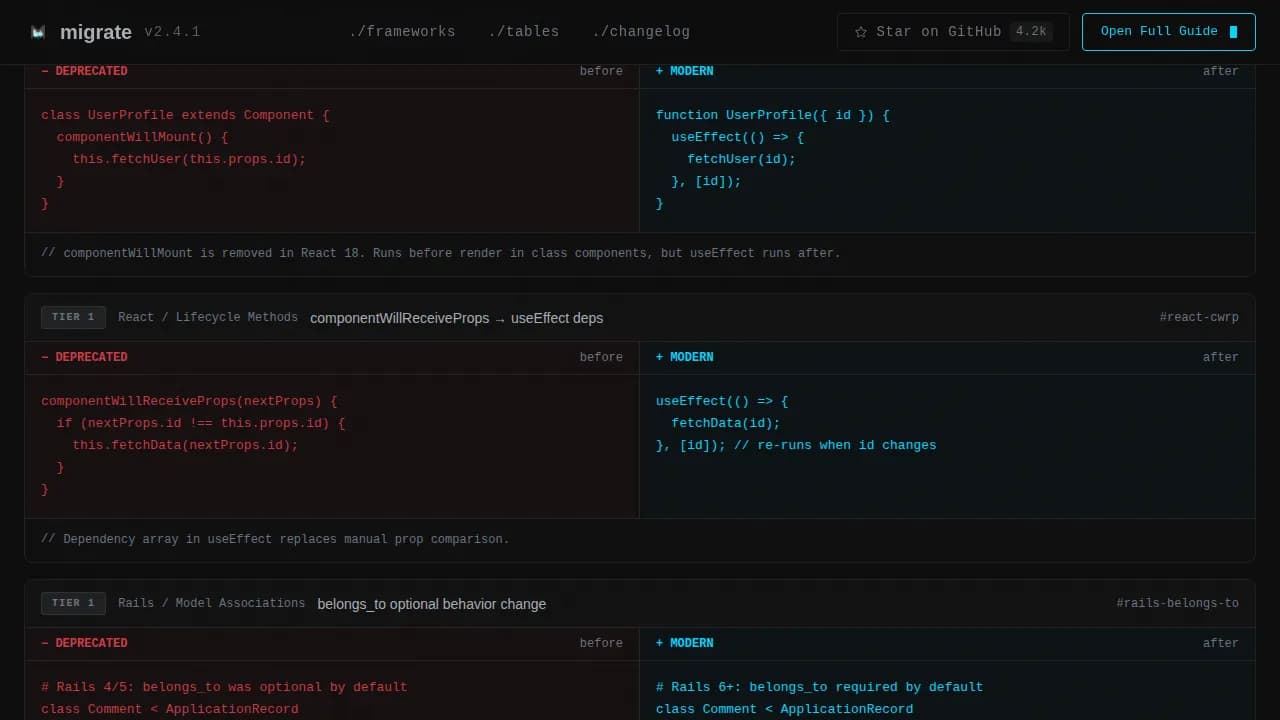Screen dimensions: 1280x720
Task: Open the ./changelog nav link
Action: point(640,32)
